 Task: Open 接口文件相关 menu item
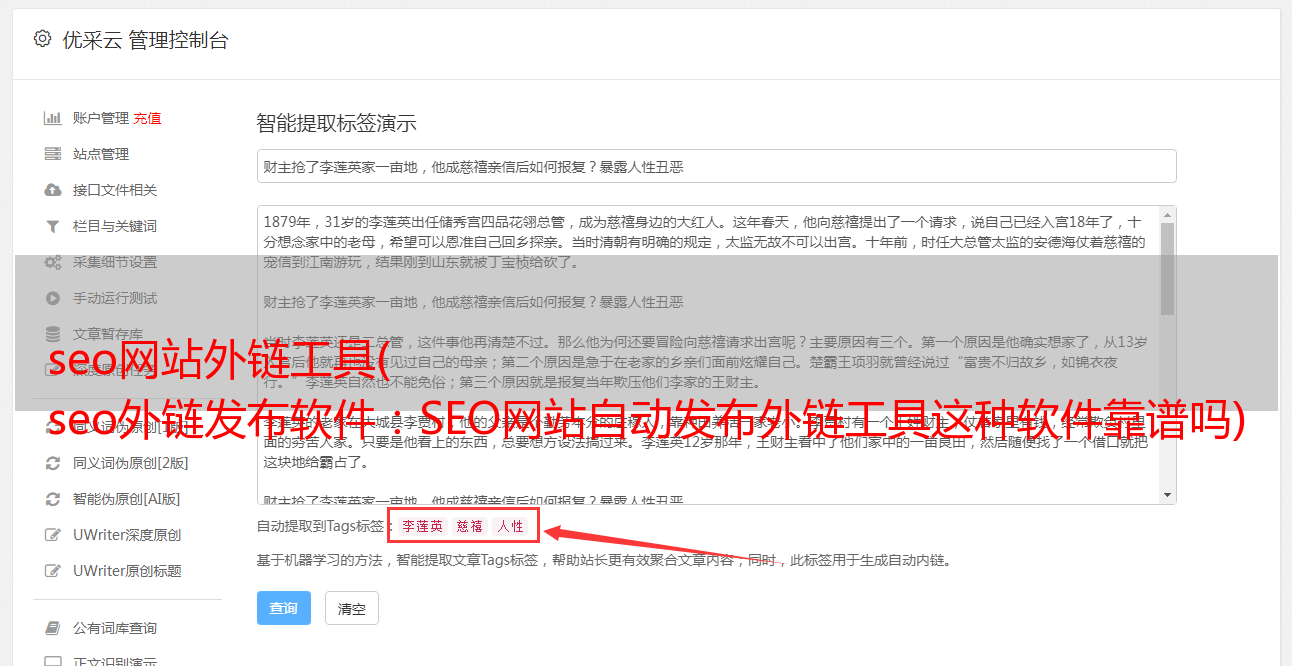[x=115, y=190]
